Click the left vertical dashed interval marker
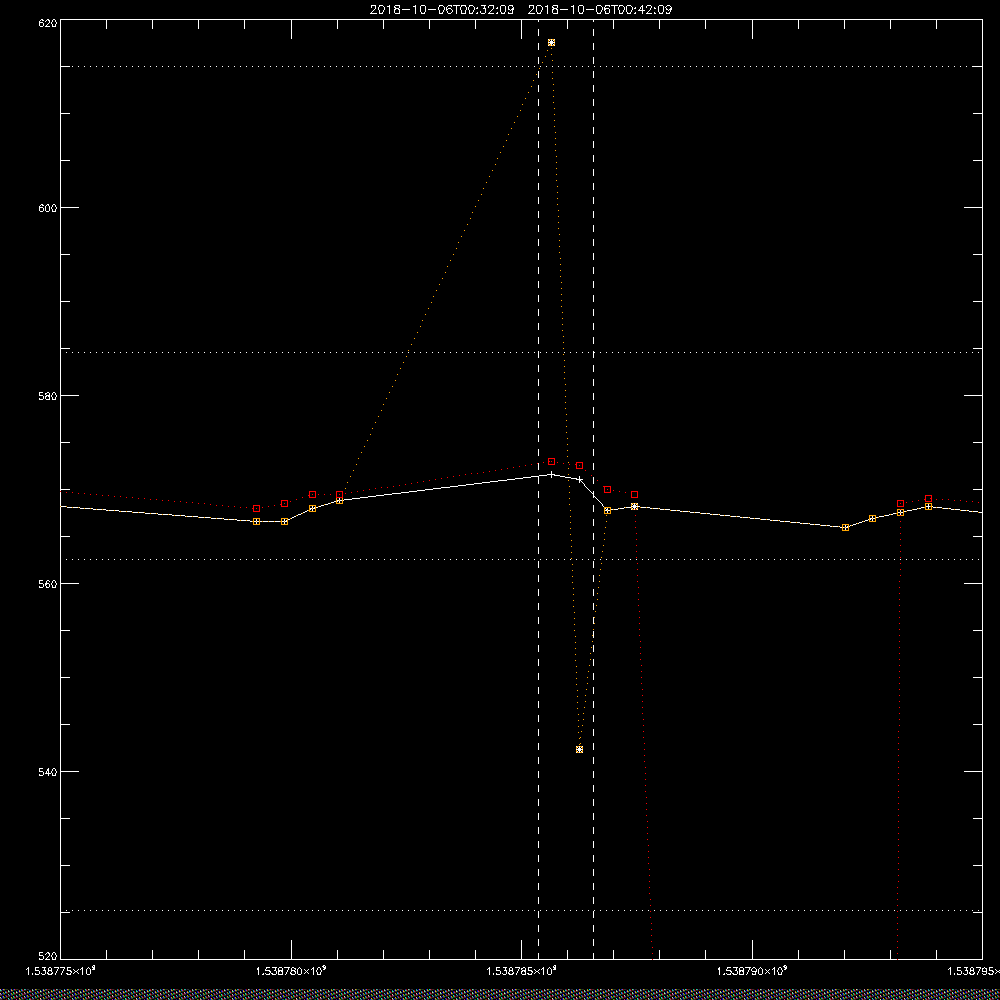 pyautogui.click(x=538, y=489)
